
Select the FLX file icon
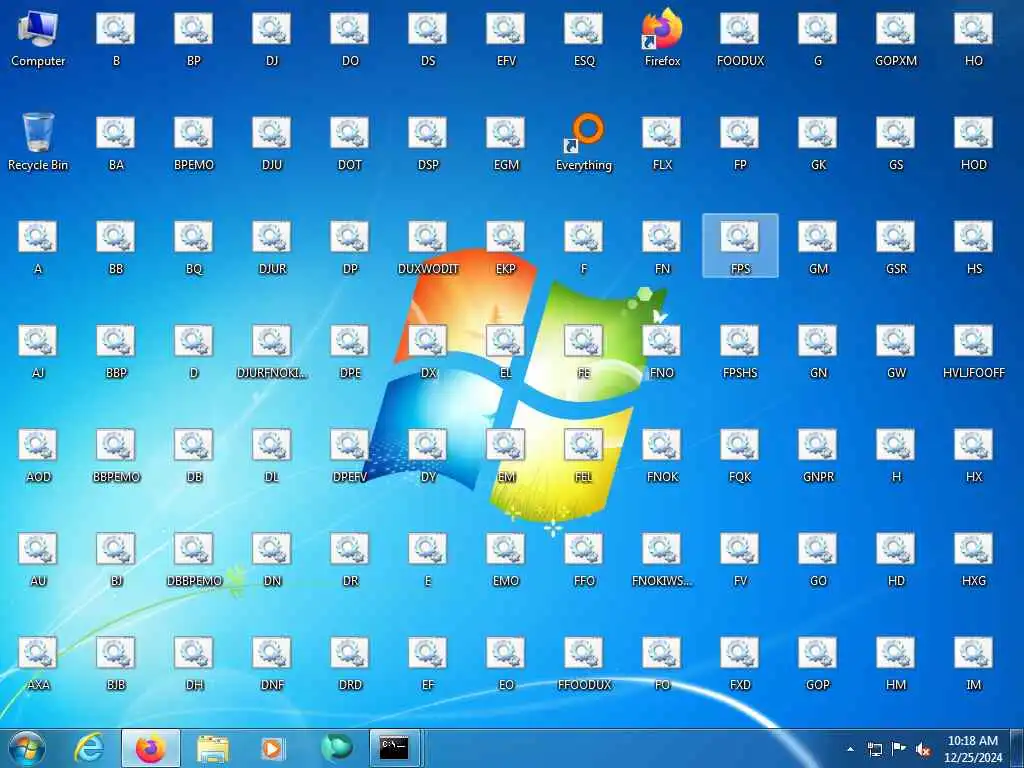[662, 143]
